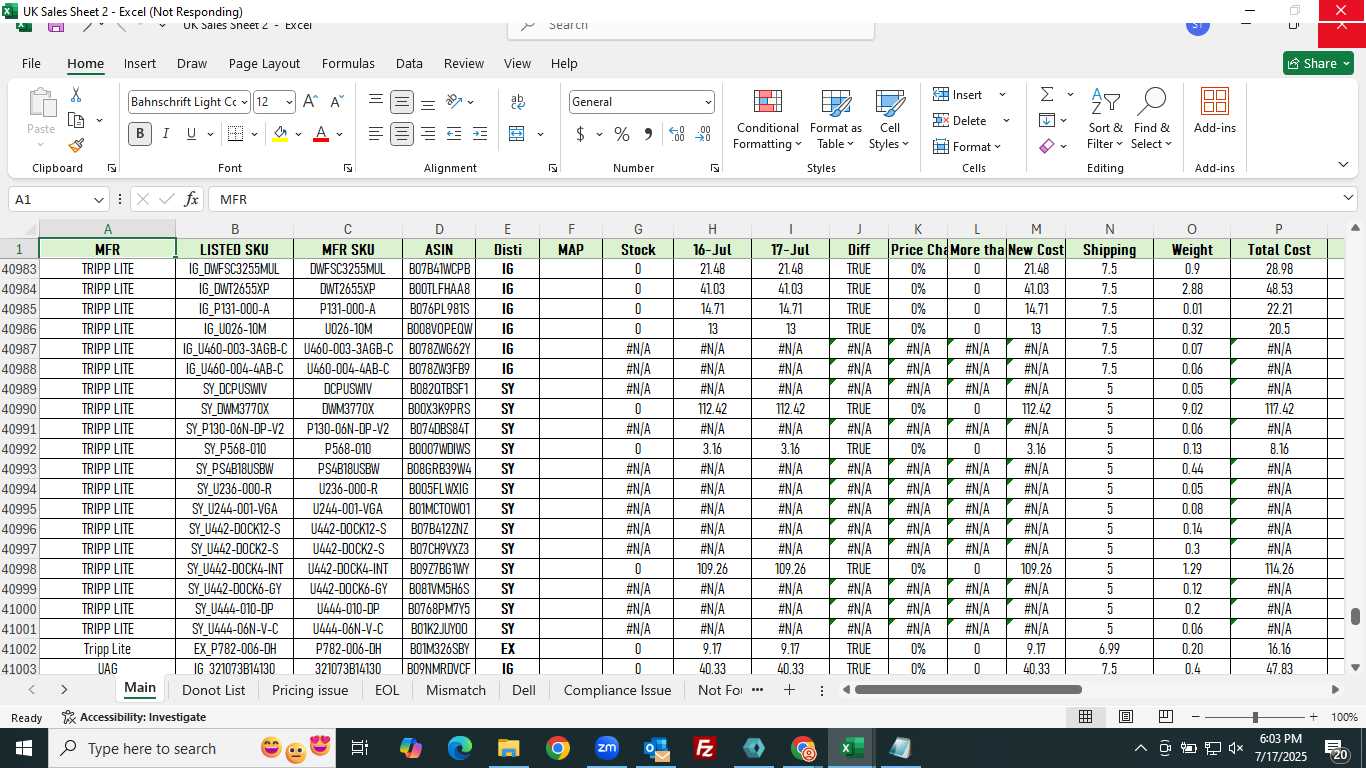This screenshot has height=768, width=1366.
Task: Open the Compliance Issue sheet tab
Action: pyautogui.click(x=617, y=690)
